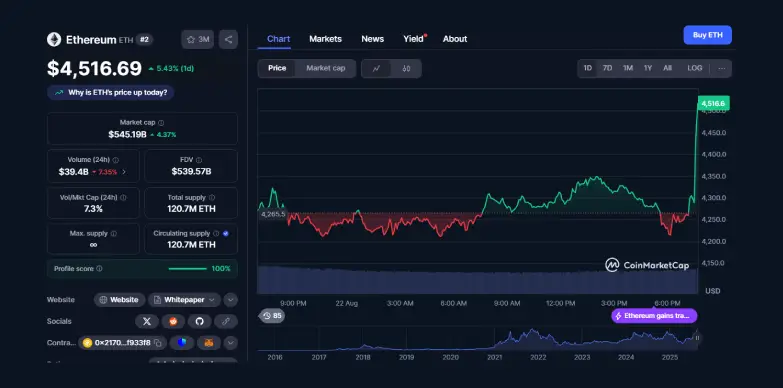Viewport: 783px width, 388px height.
Task: Open the X (Twitter) social link
Action: (147, 322)
